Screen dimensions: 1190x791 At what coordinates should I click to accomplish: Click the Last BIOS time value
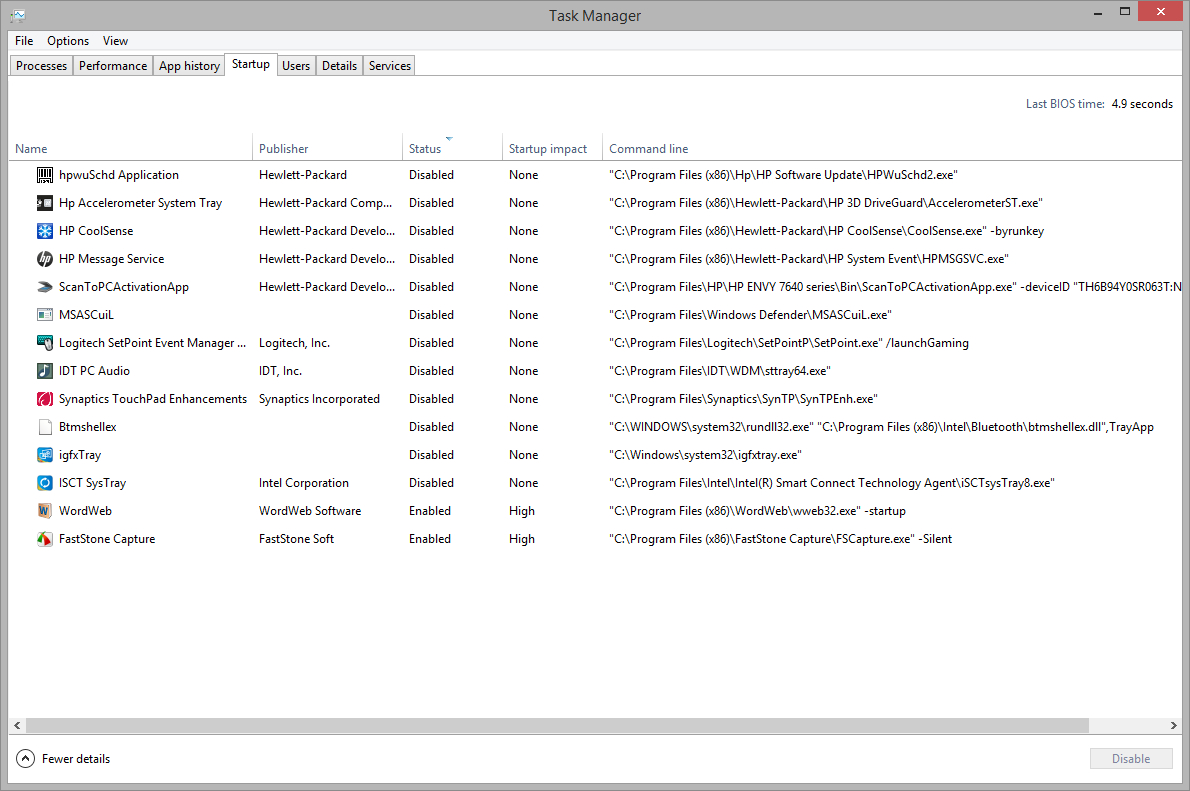(1142, 104)
